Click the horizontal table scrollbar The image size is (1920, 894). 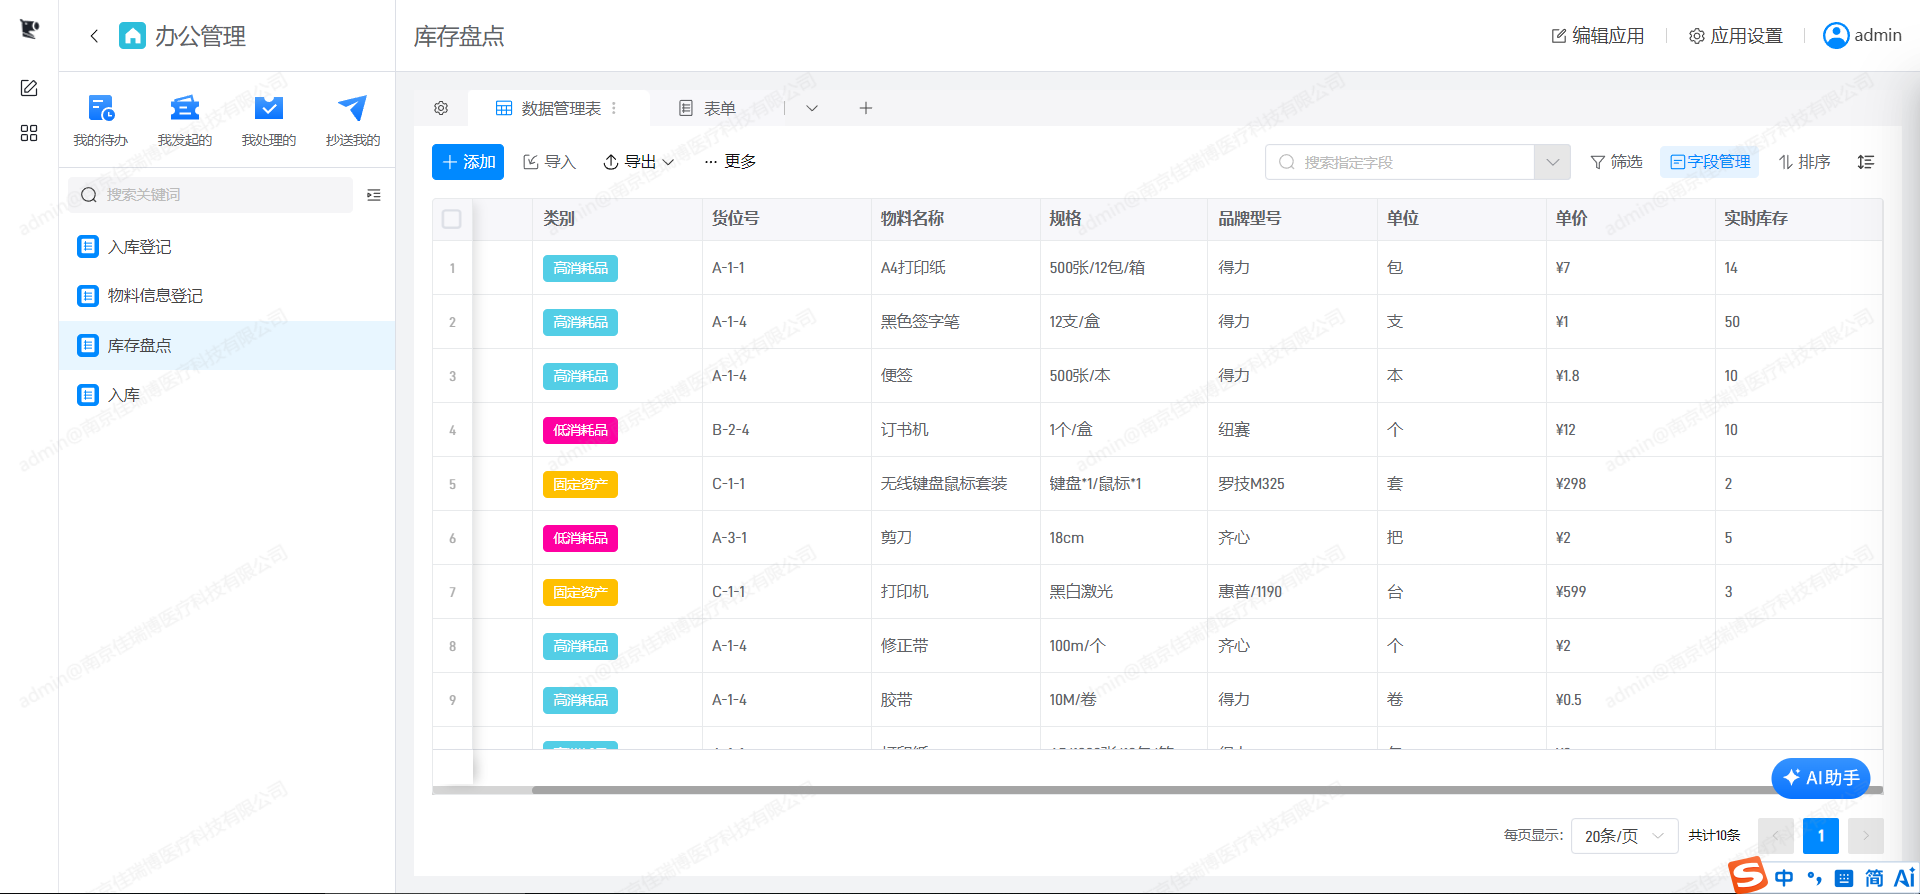point(1207,790)
